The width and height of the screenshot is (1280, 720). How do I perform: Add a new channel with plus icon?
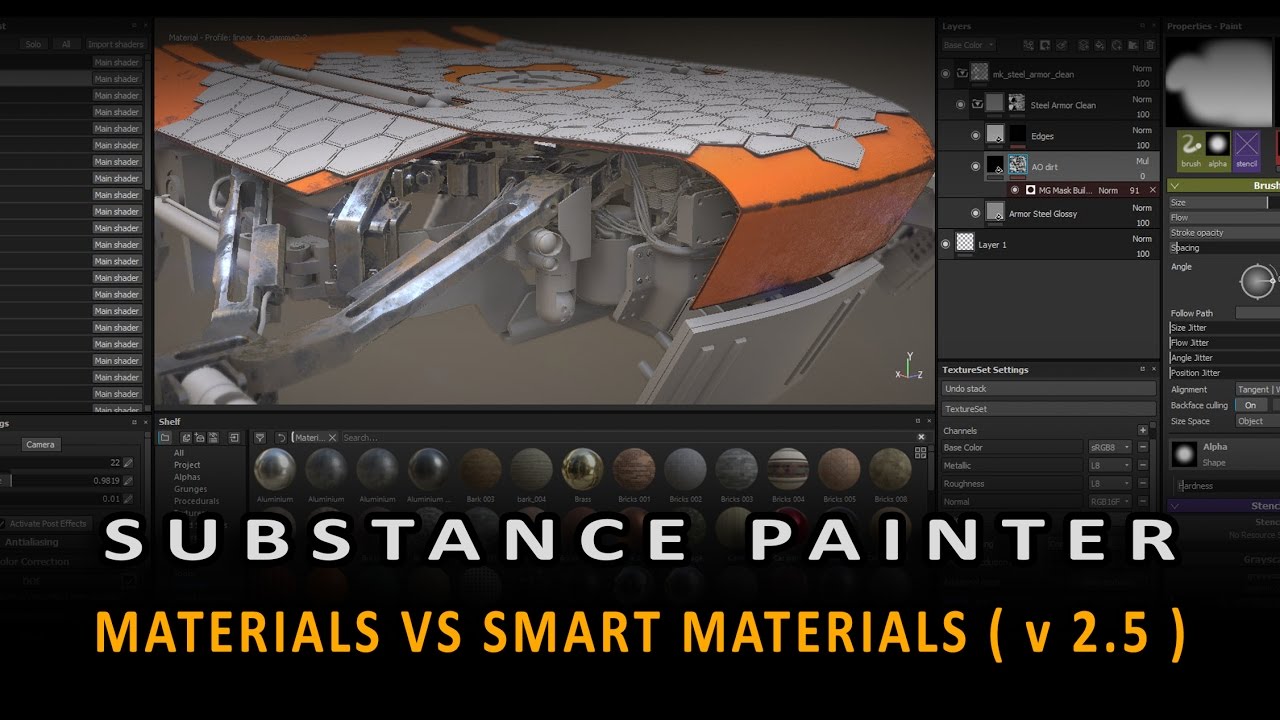point(1143,430)
